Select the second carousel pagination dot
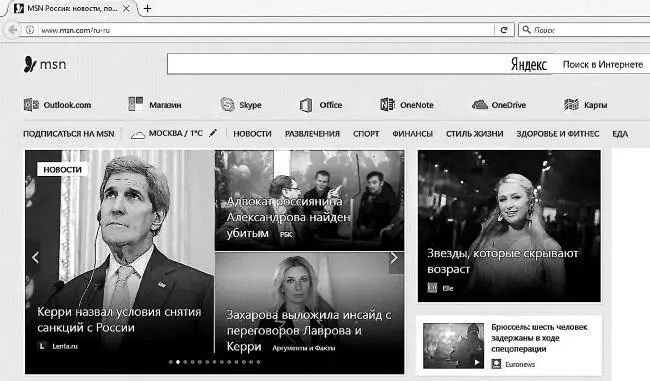The image size is (650, 381). (178, 362)
